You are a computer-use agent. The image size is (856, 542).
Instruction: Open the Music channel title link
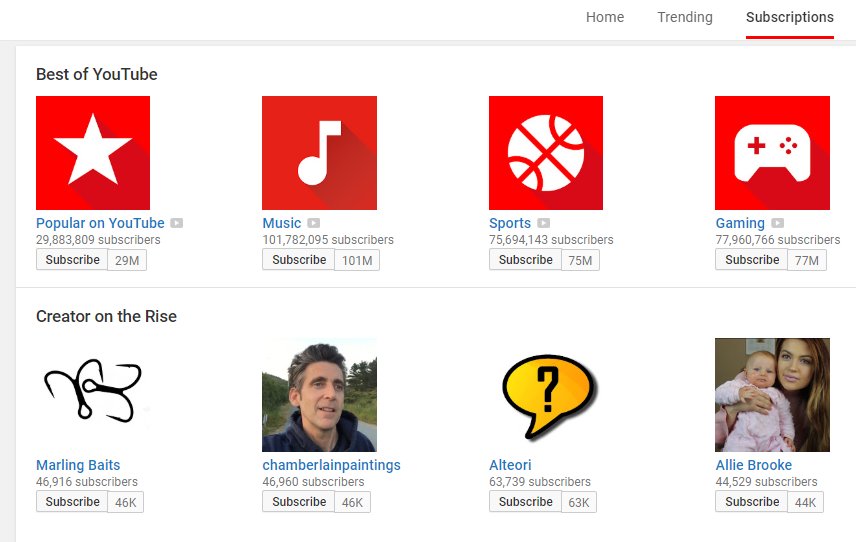click(282, 223)
